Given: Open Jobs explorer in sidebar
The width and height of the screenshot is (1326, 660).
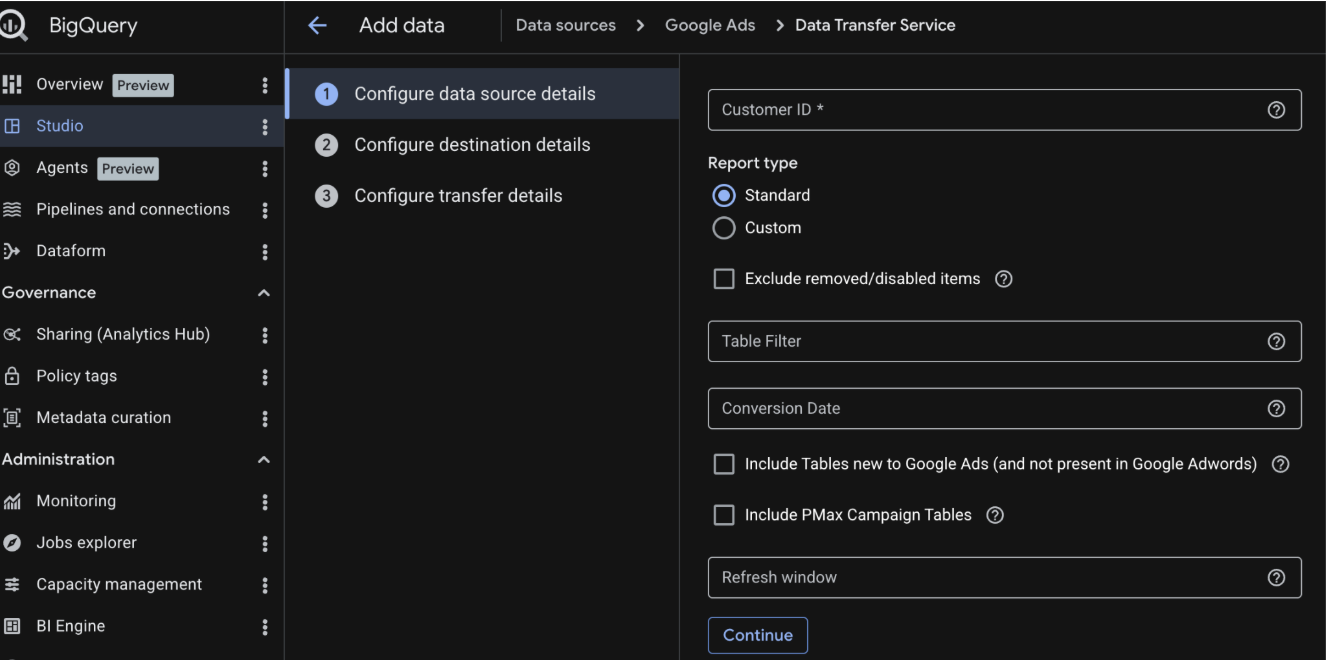Looking at the screenshot, I should click(86, 543).
